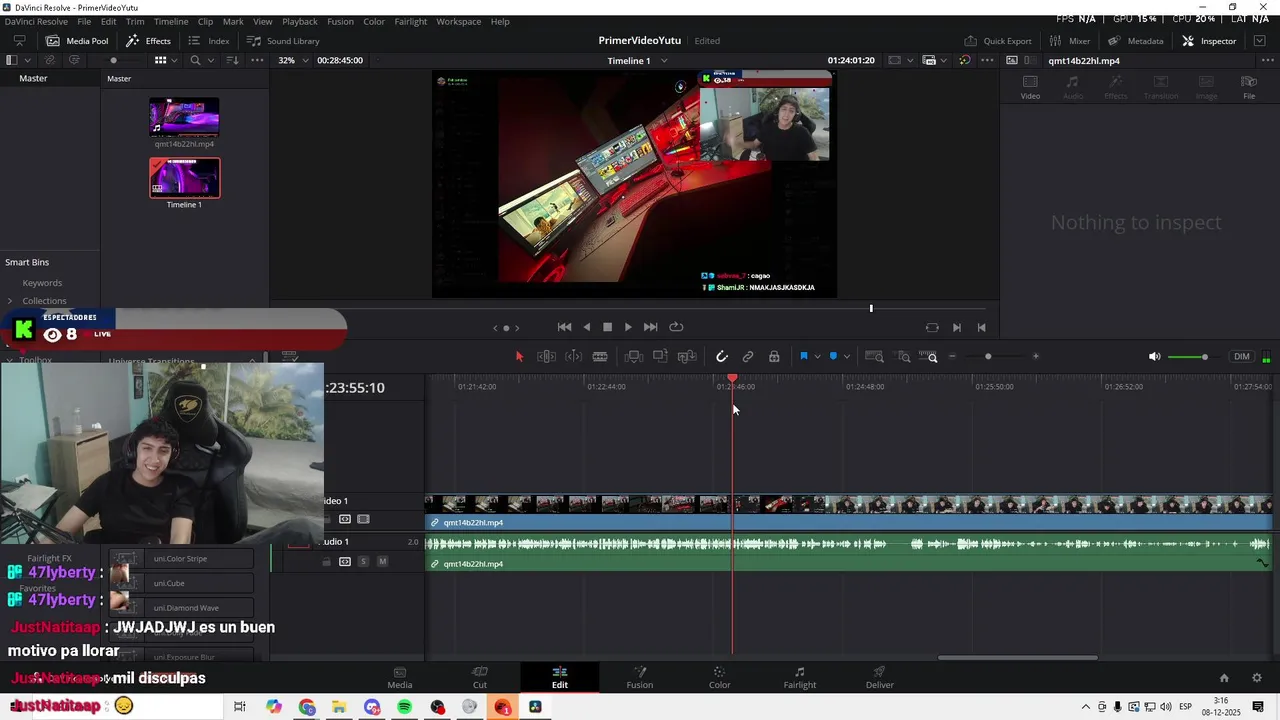Click the horizontal timeline scrollbar
The image size is (1280, 720).
[1017, 657]
